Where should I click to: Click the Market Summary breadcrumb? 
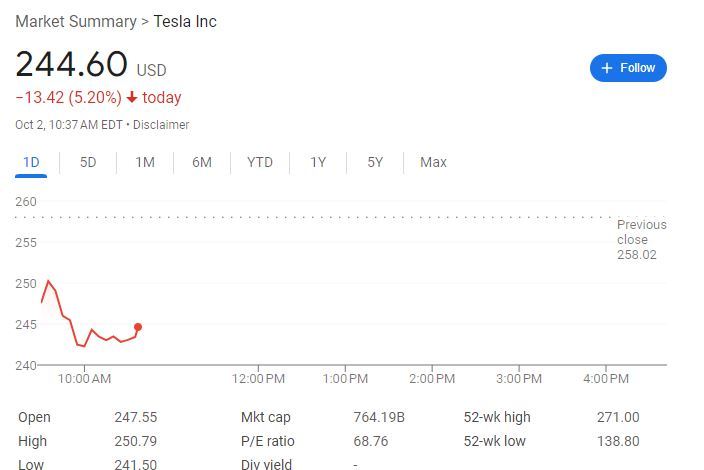click(76, 21)
